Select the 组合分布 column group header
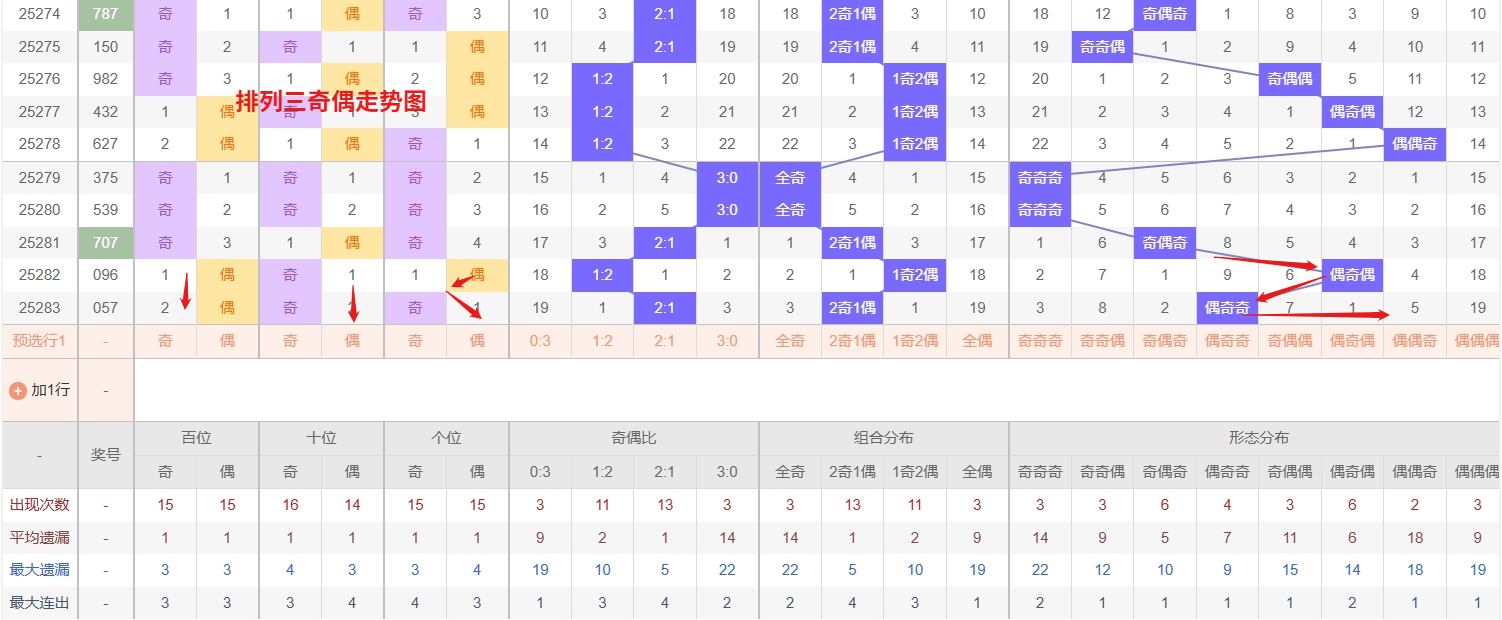1502x620 pixels. click(x=883, y=438)
